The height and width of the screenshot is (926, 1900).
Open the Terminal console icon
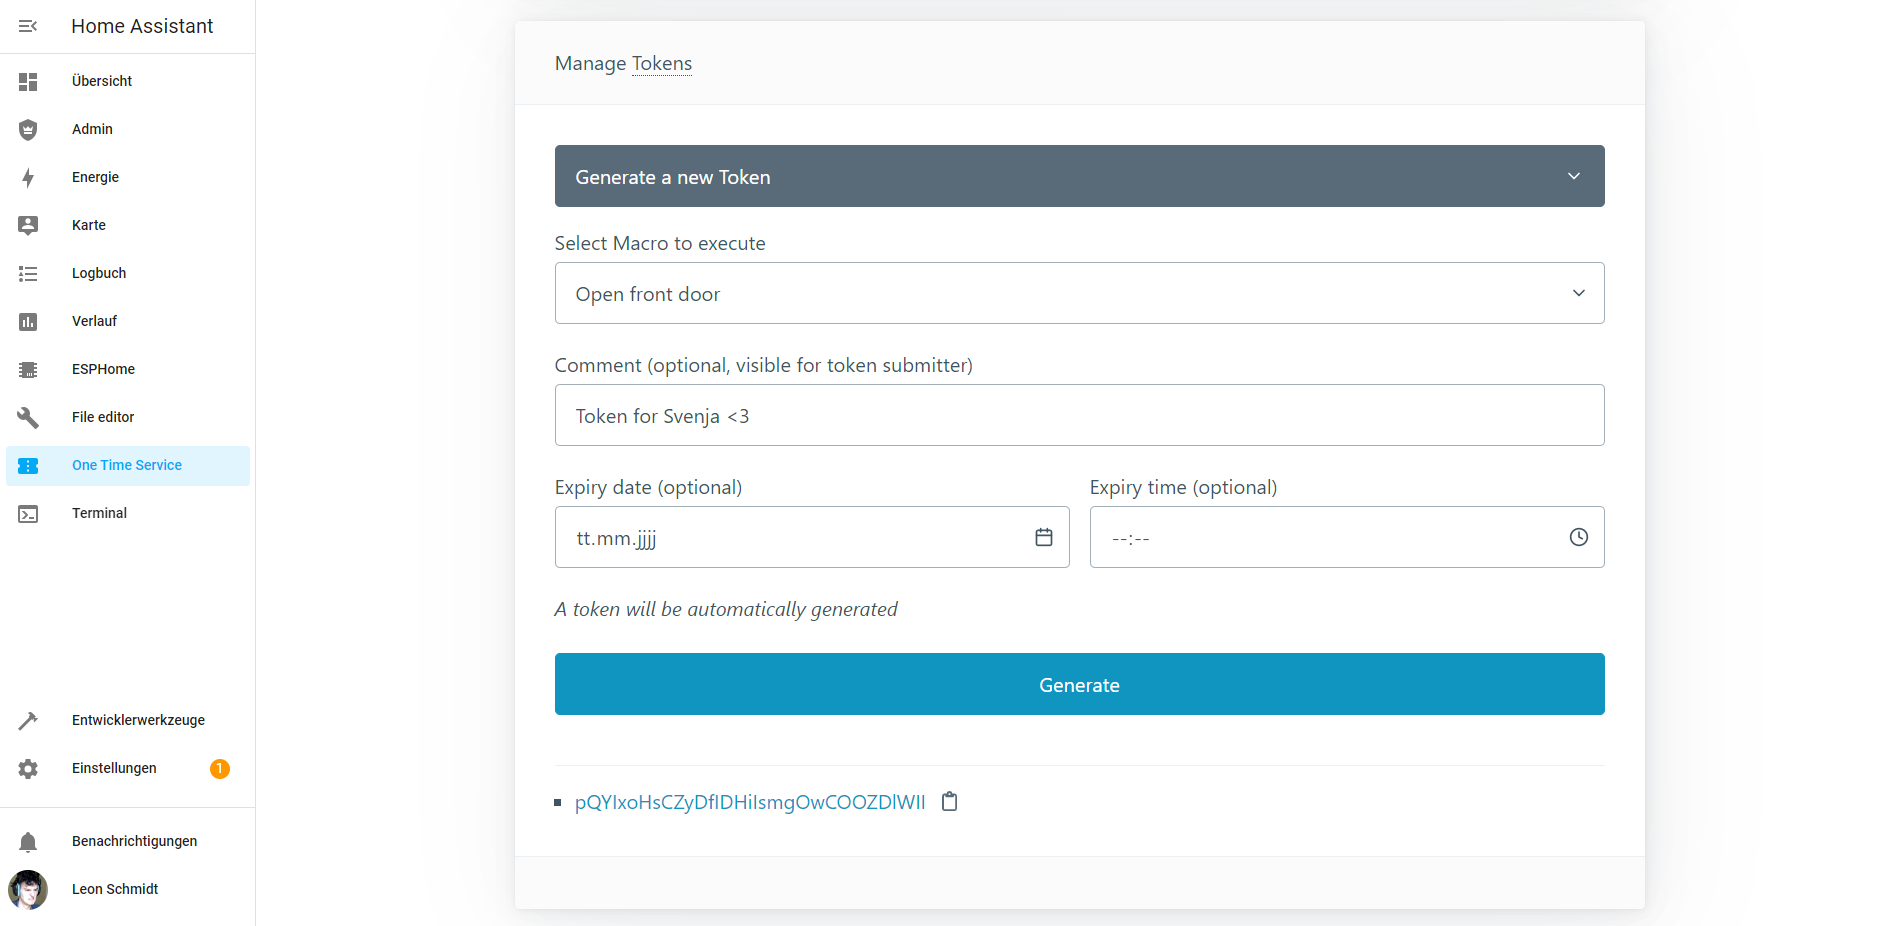pyautogui.click(x=28, y=514)
